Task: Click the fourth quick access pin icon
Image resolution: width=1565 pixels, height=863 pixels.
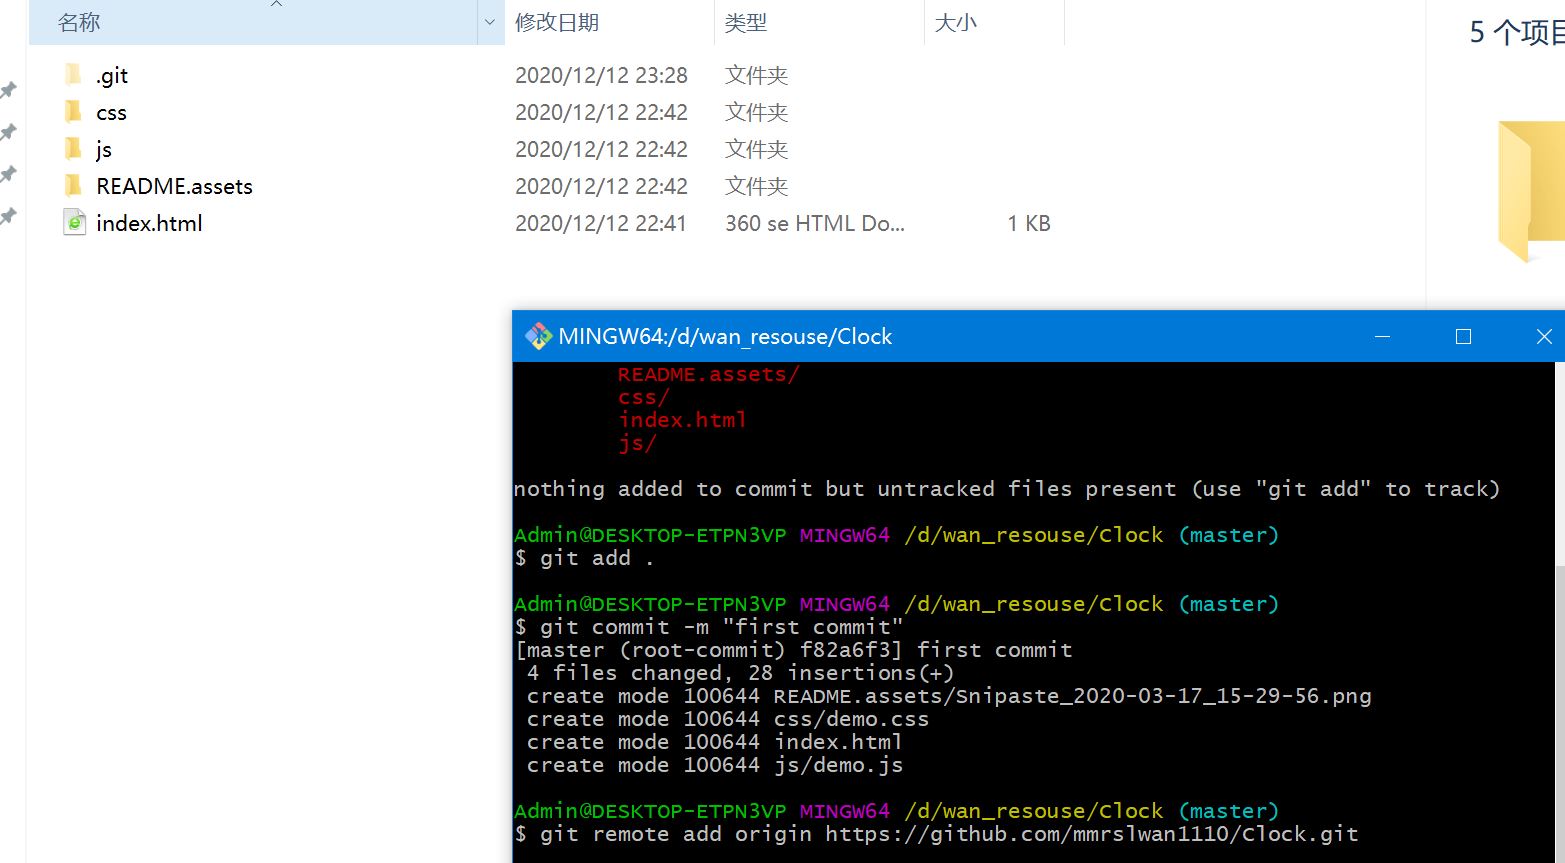Action: click(8, 216)
